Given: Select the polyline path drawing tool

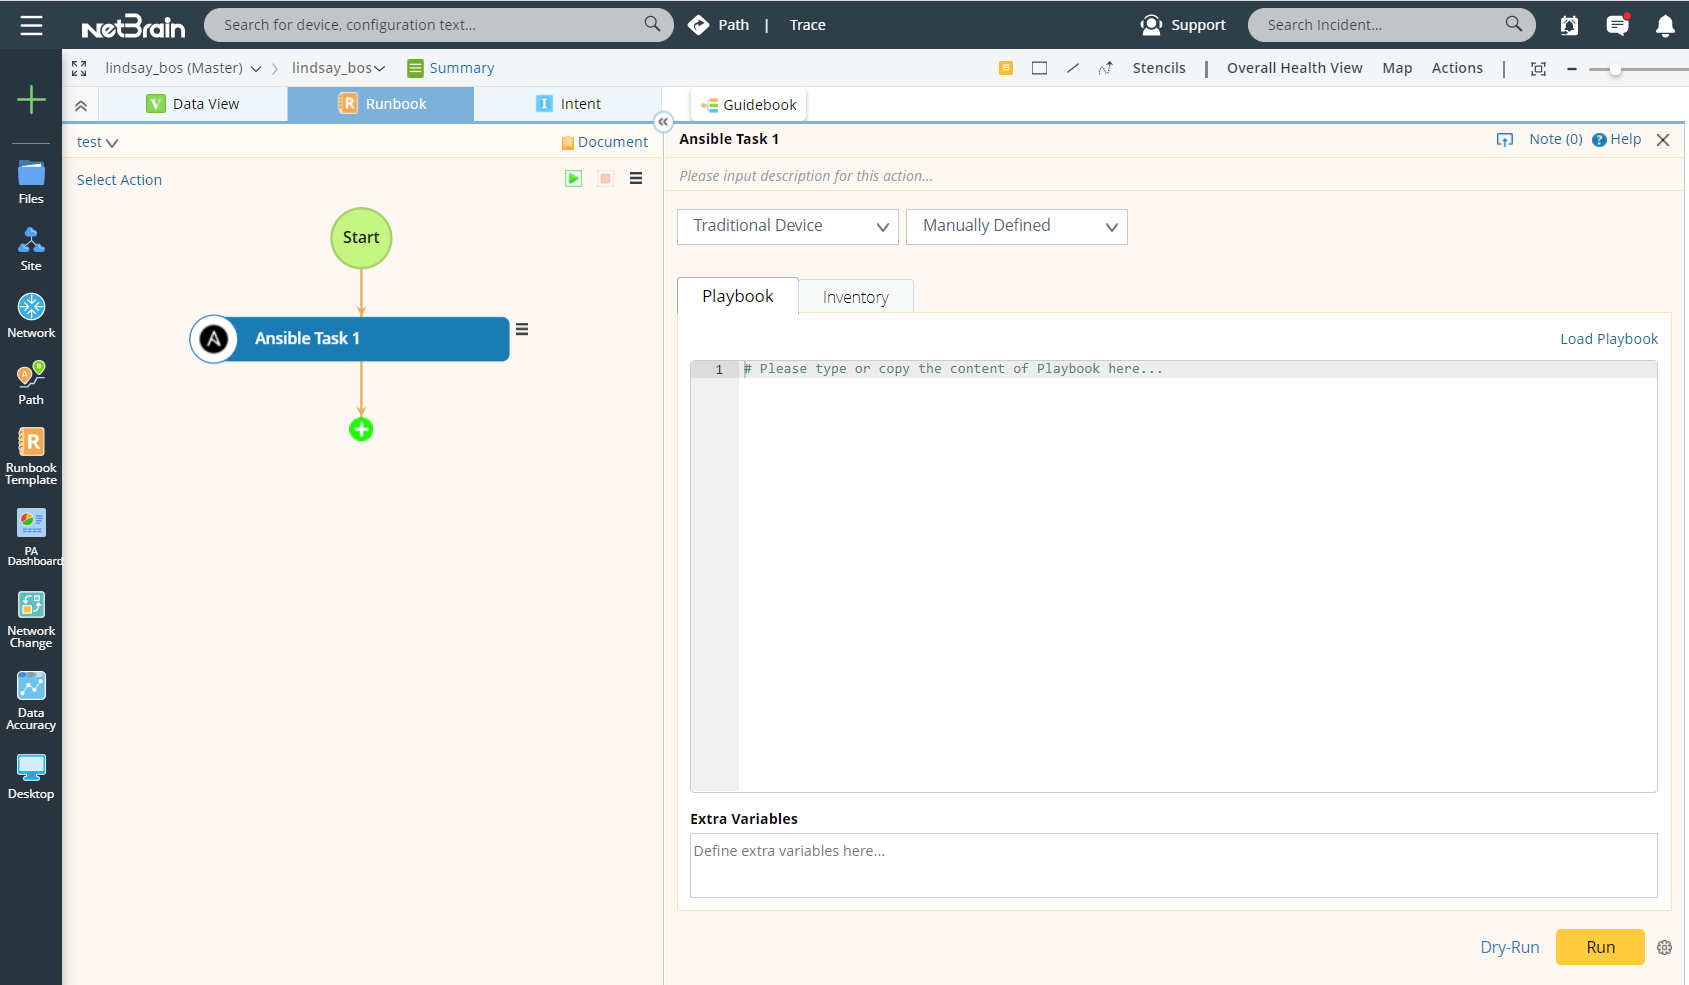Looking at the screenshot, I should [x=1106, y=68].
